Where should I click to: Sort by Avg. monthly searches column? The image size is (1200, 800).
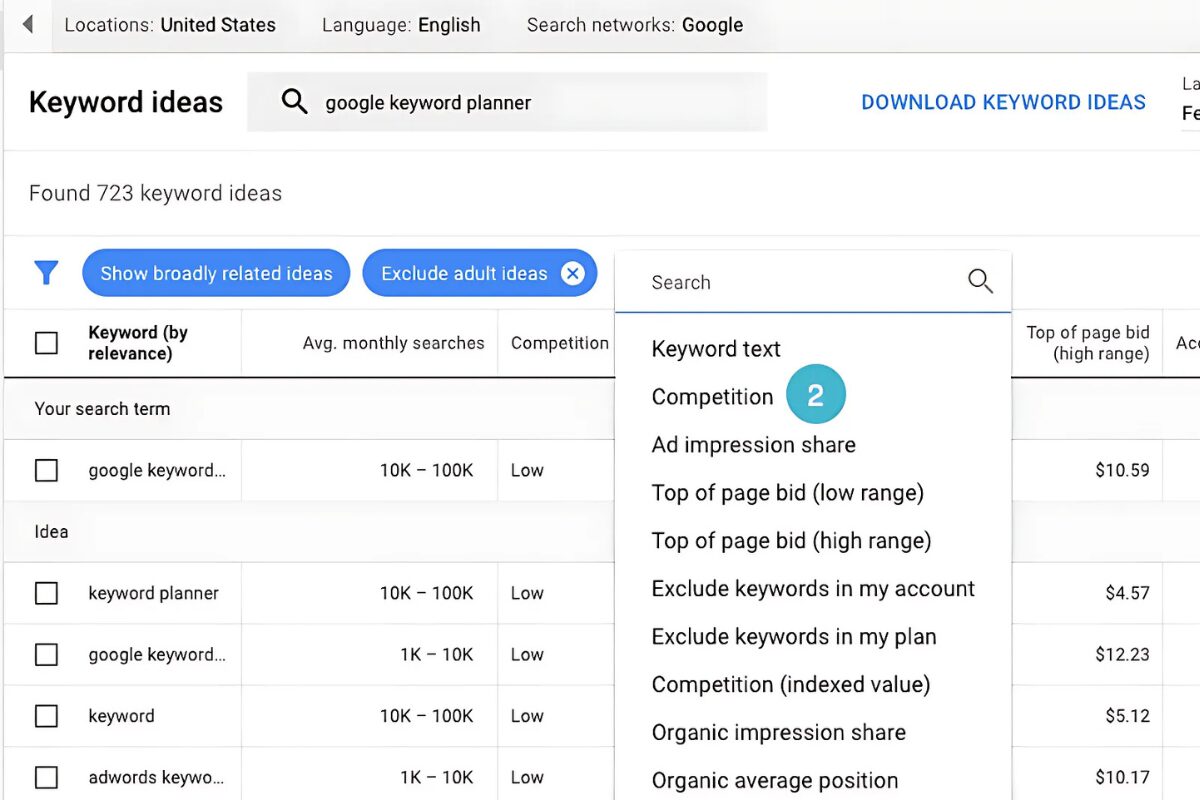[x=393, y=343]
